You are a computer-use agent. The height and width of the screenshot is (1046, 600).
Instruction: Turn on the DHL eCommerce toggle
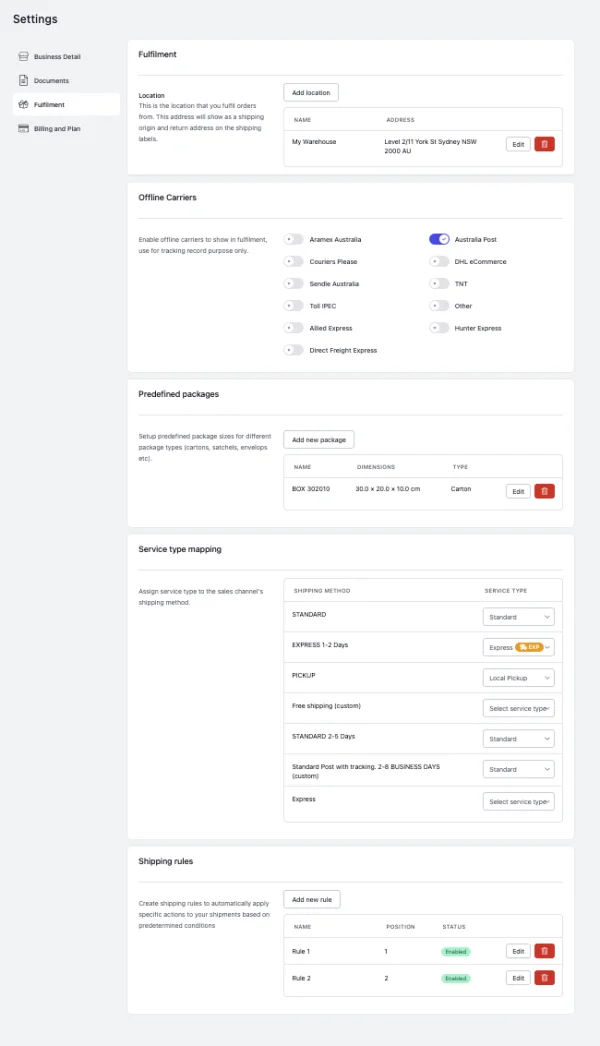pos(439,262)
